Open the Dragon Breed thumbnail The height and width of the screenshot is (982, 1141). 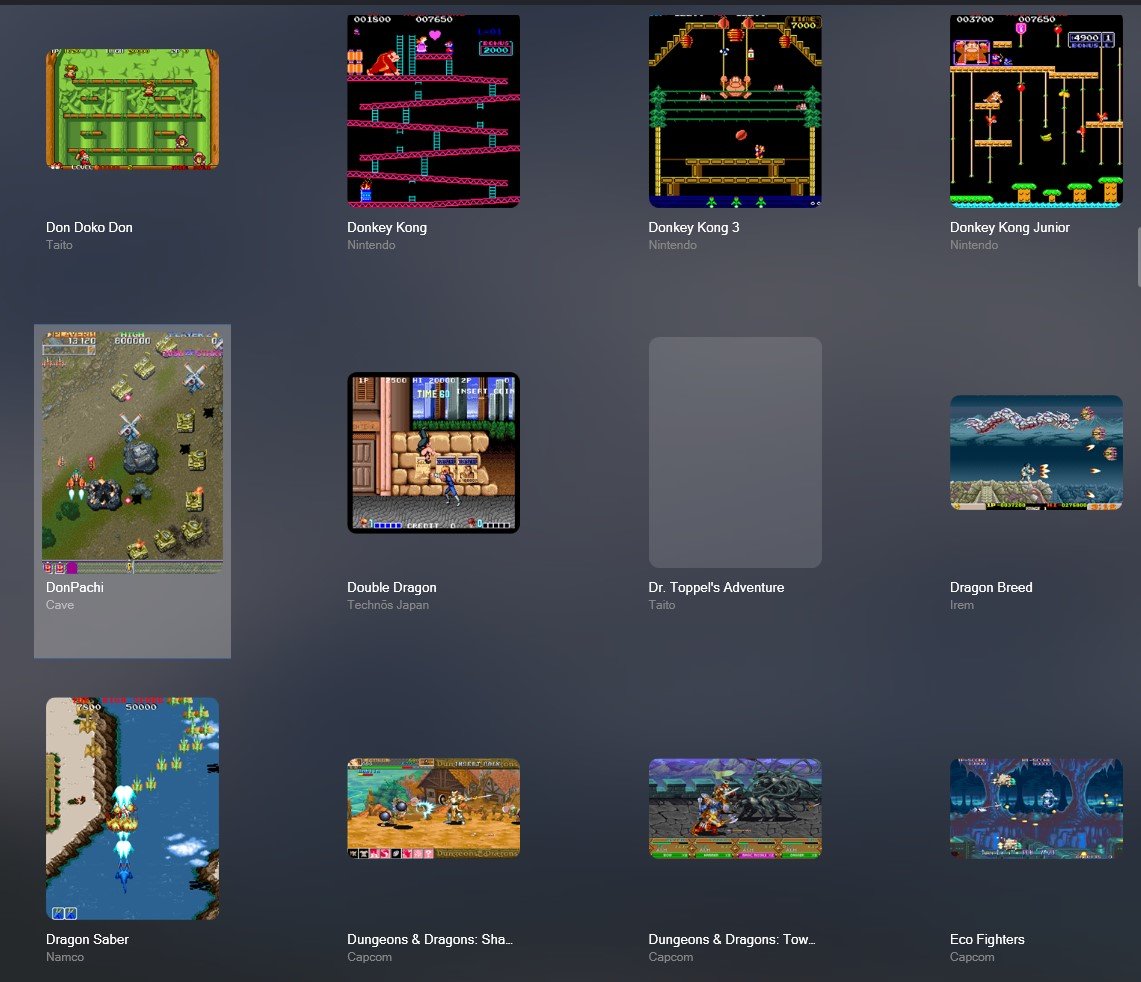click(1036, 453)
